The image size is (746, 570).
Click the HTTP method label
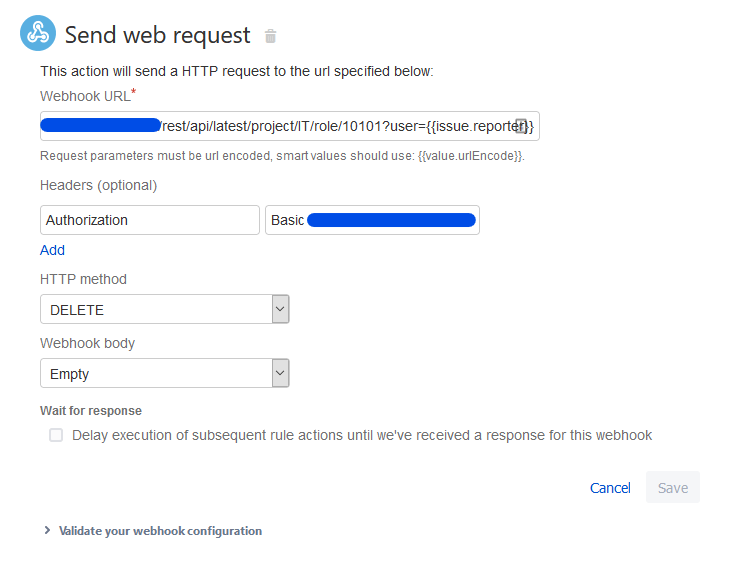point(83,279)
